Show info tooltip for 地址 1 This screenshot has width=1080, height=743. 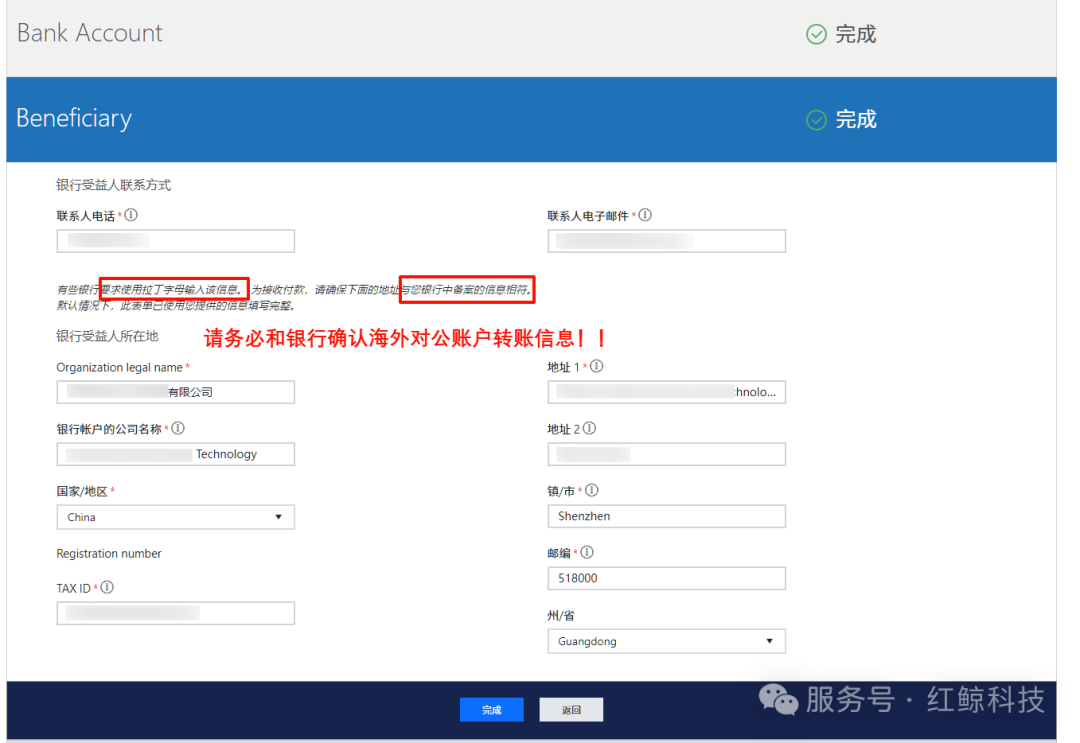click(x=596, y=366)
